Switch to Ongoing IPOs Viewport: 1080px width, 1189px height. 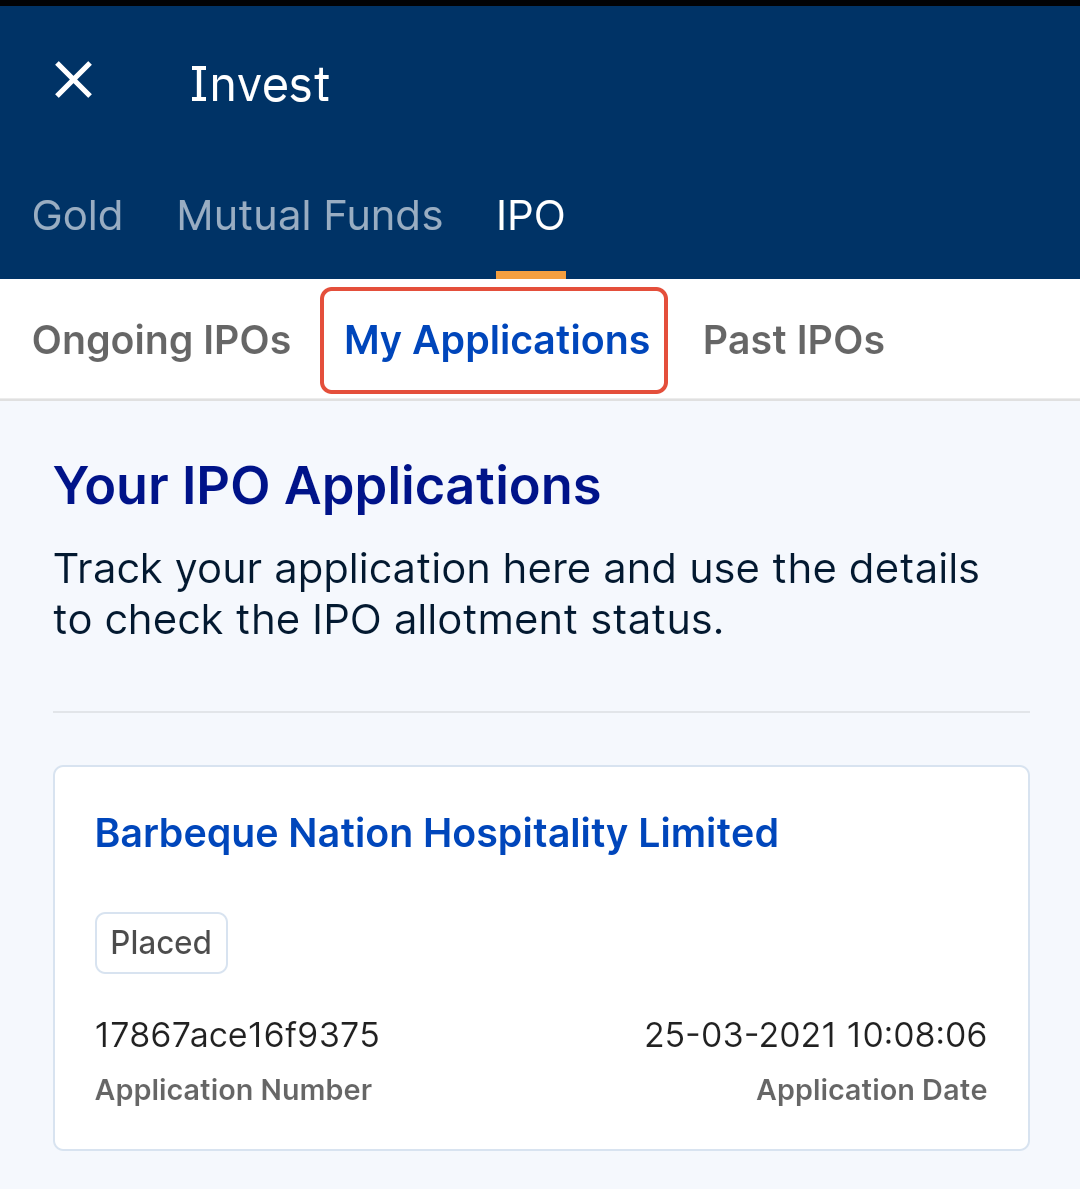coord(161,340)
